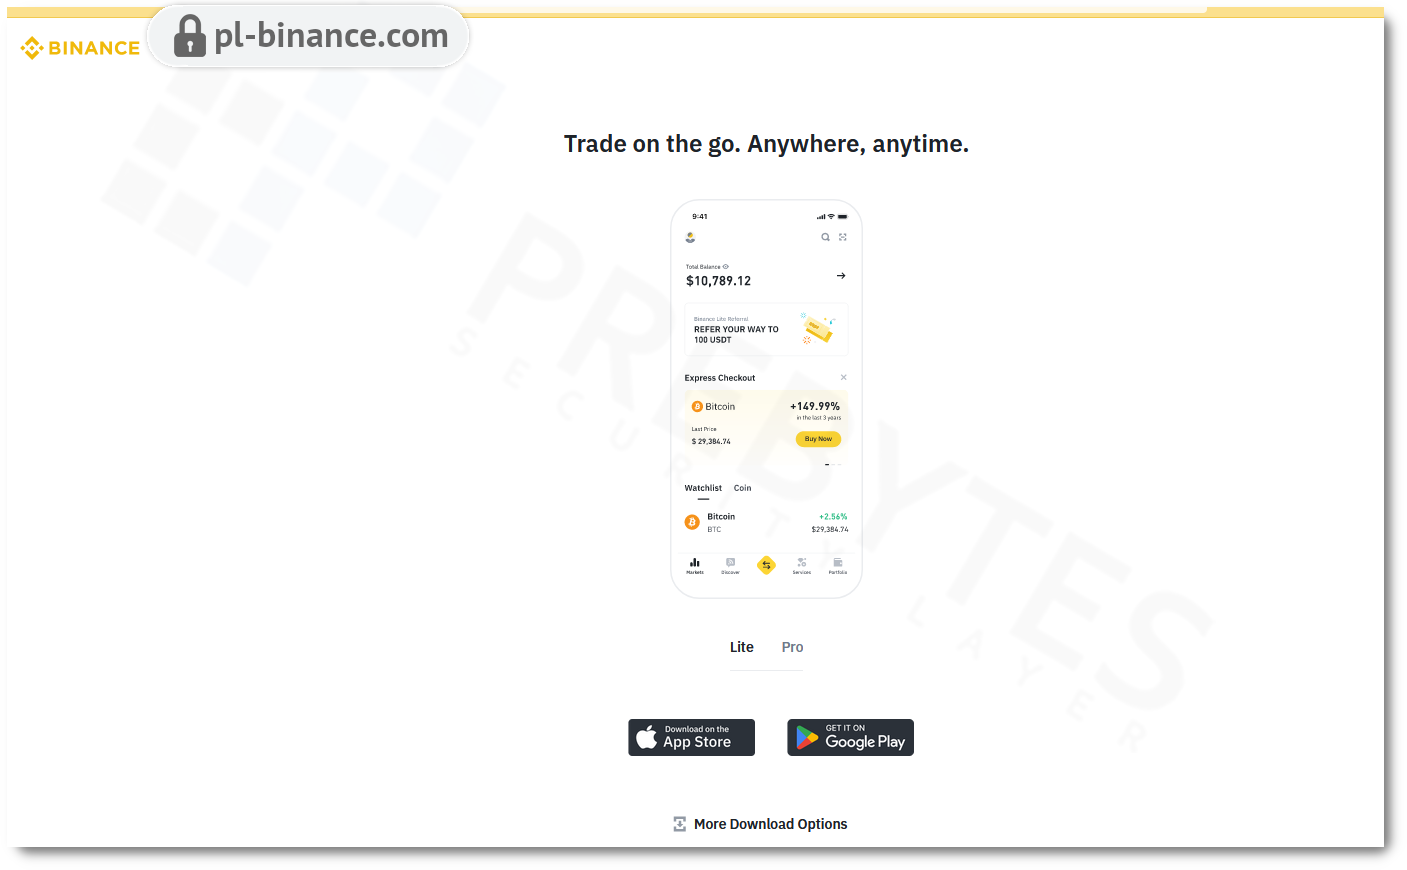Tap the yellow trade swap button

point(766,565)
